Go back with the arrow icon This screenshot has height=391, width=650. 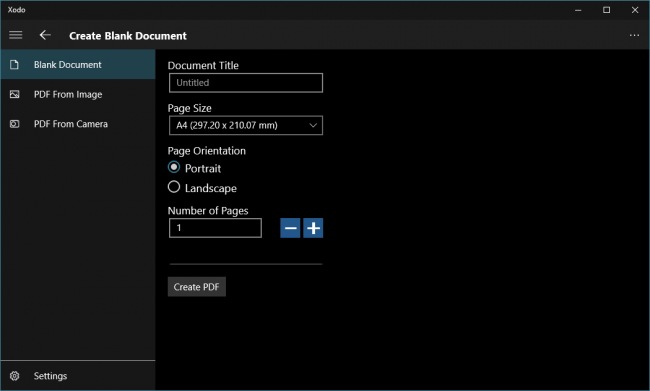click(x=45, y=35)
